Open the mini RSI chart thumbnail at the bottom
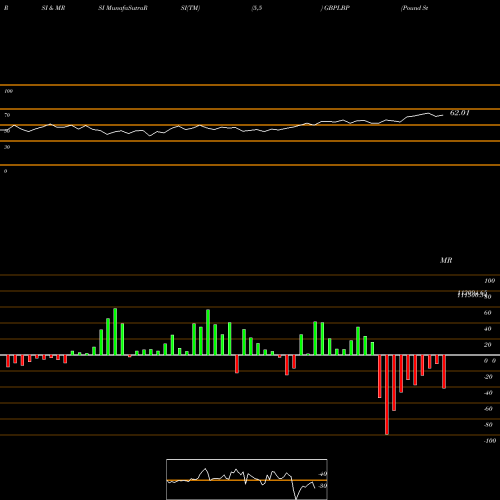This screenshot has width=500, height=500. click(247, 479)
